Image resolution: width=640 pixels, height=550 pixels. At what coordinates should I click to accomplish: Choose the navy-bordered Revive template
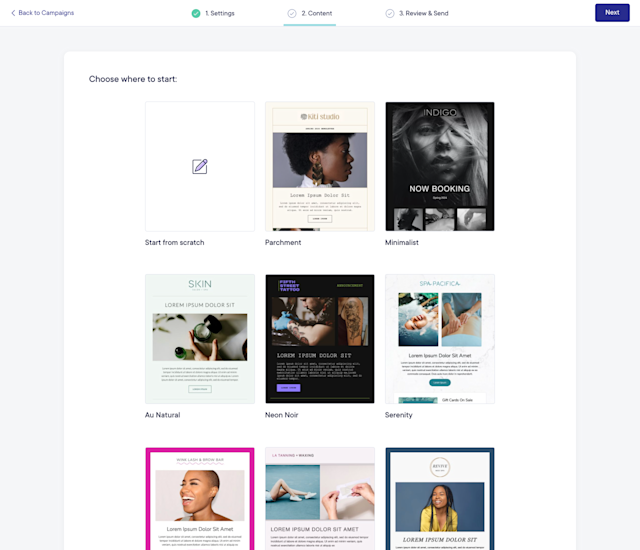440,499
